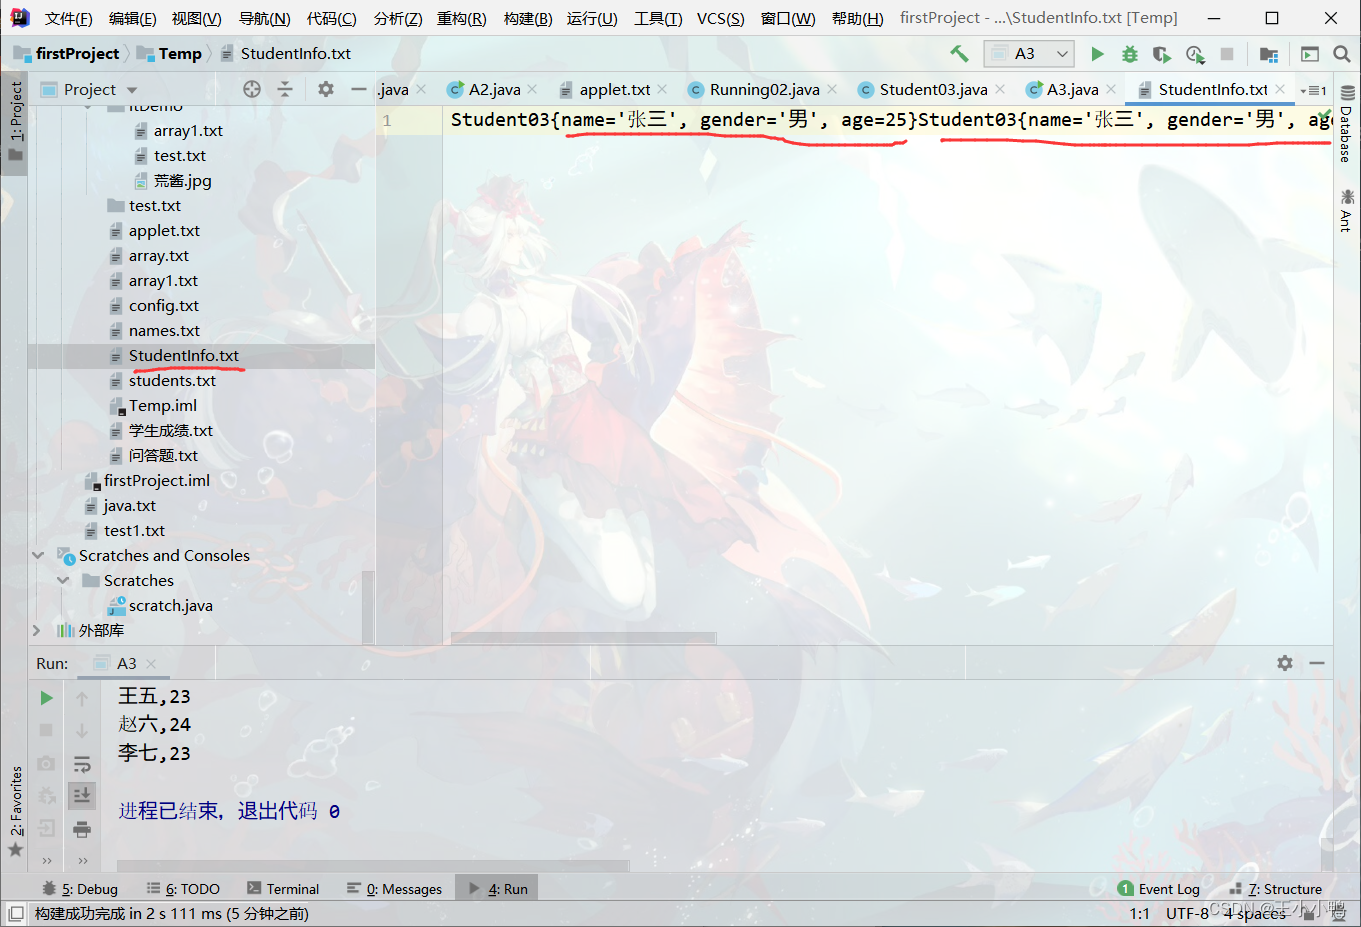The height and width of the screenshot is (927, 1361).
Task: Collapse all icon in Project panel
Action: coord(285,89)
